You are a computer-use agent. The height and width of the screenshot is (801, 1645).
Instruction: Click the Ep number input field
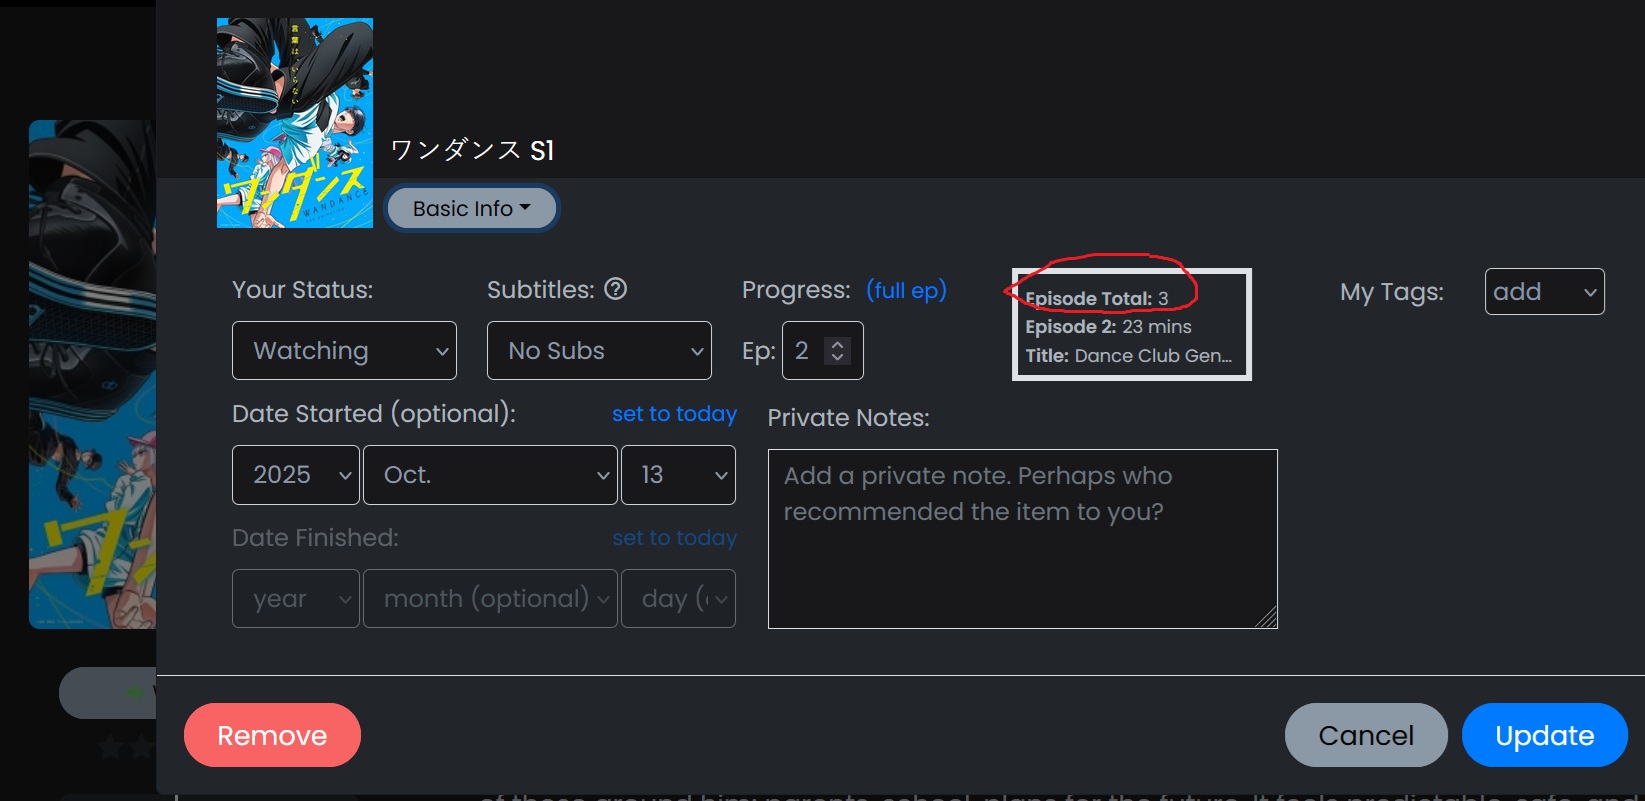pos(804,351)
